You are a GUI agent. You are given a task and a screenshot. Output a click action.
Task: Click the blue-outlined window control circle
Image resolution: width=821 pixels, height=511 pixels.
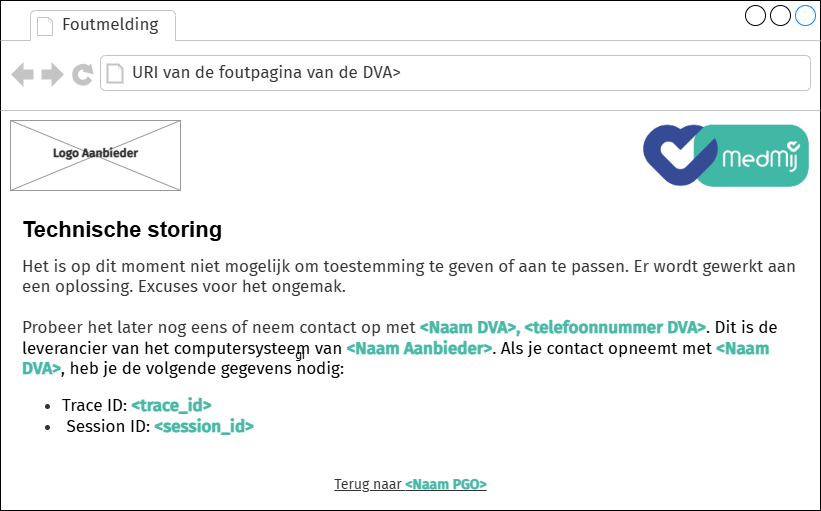(805, 16)
